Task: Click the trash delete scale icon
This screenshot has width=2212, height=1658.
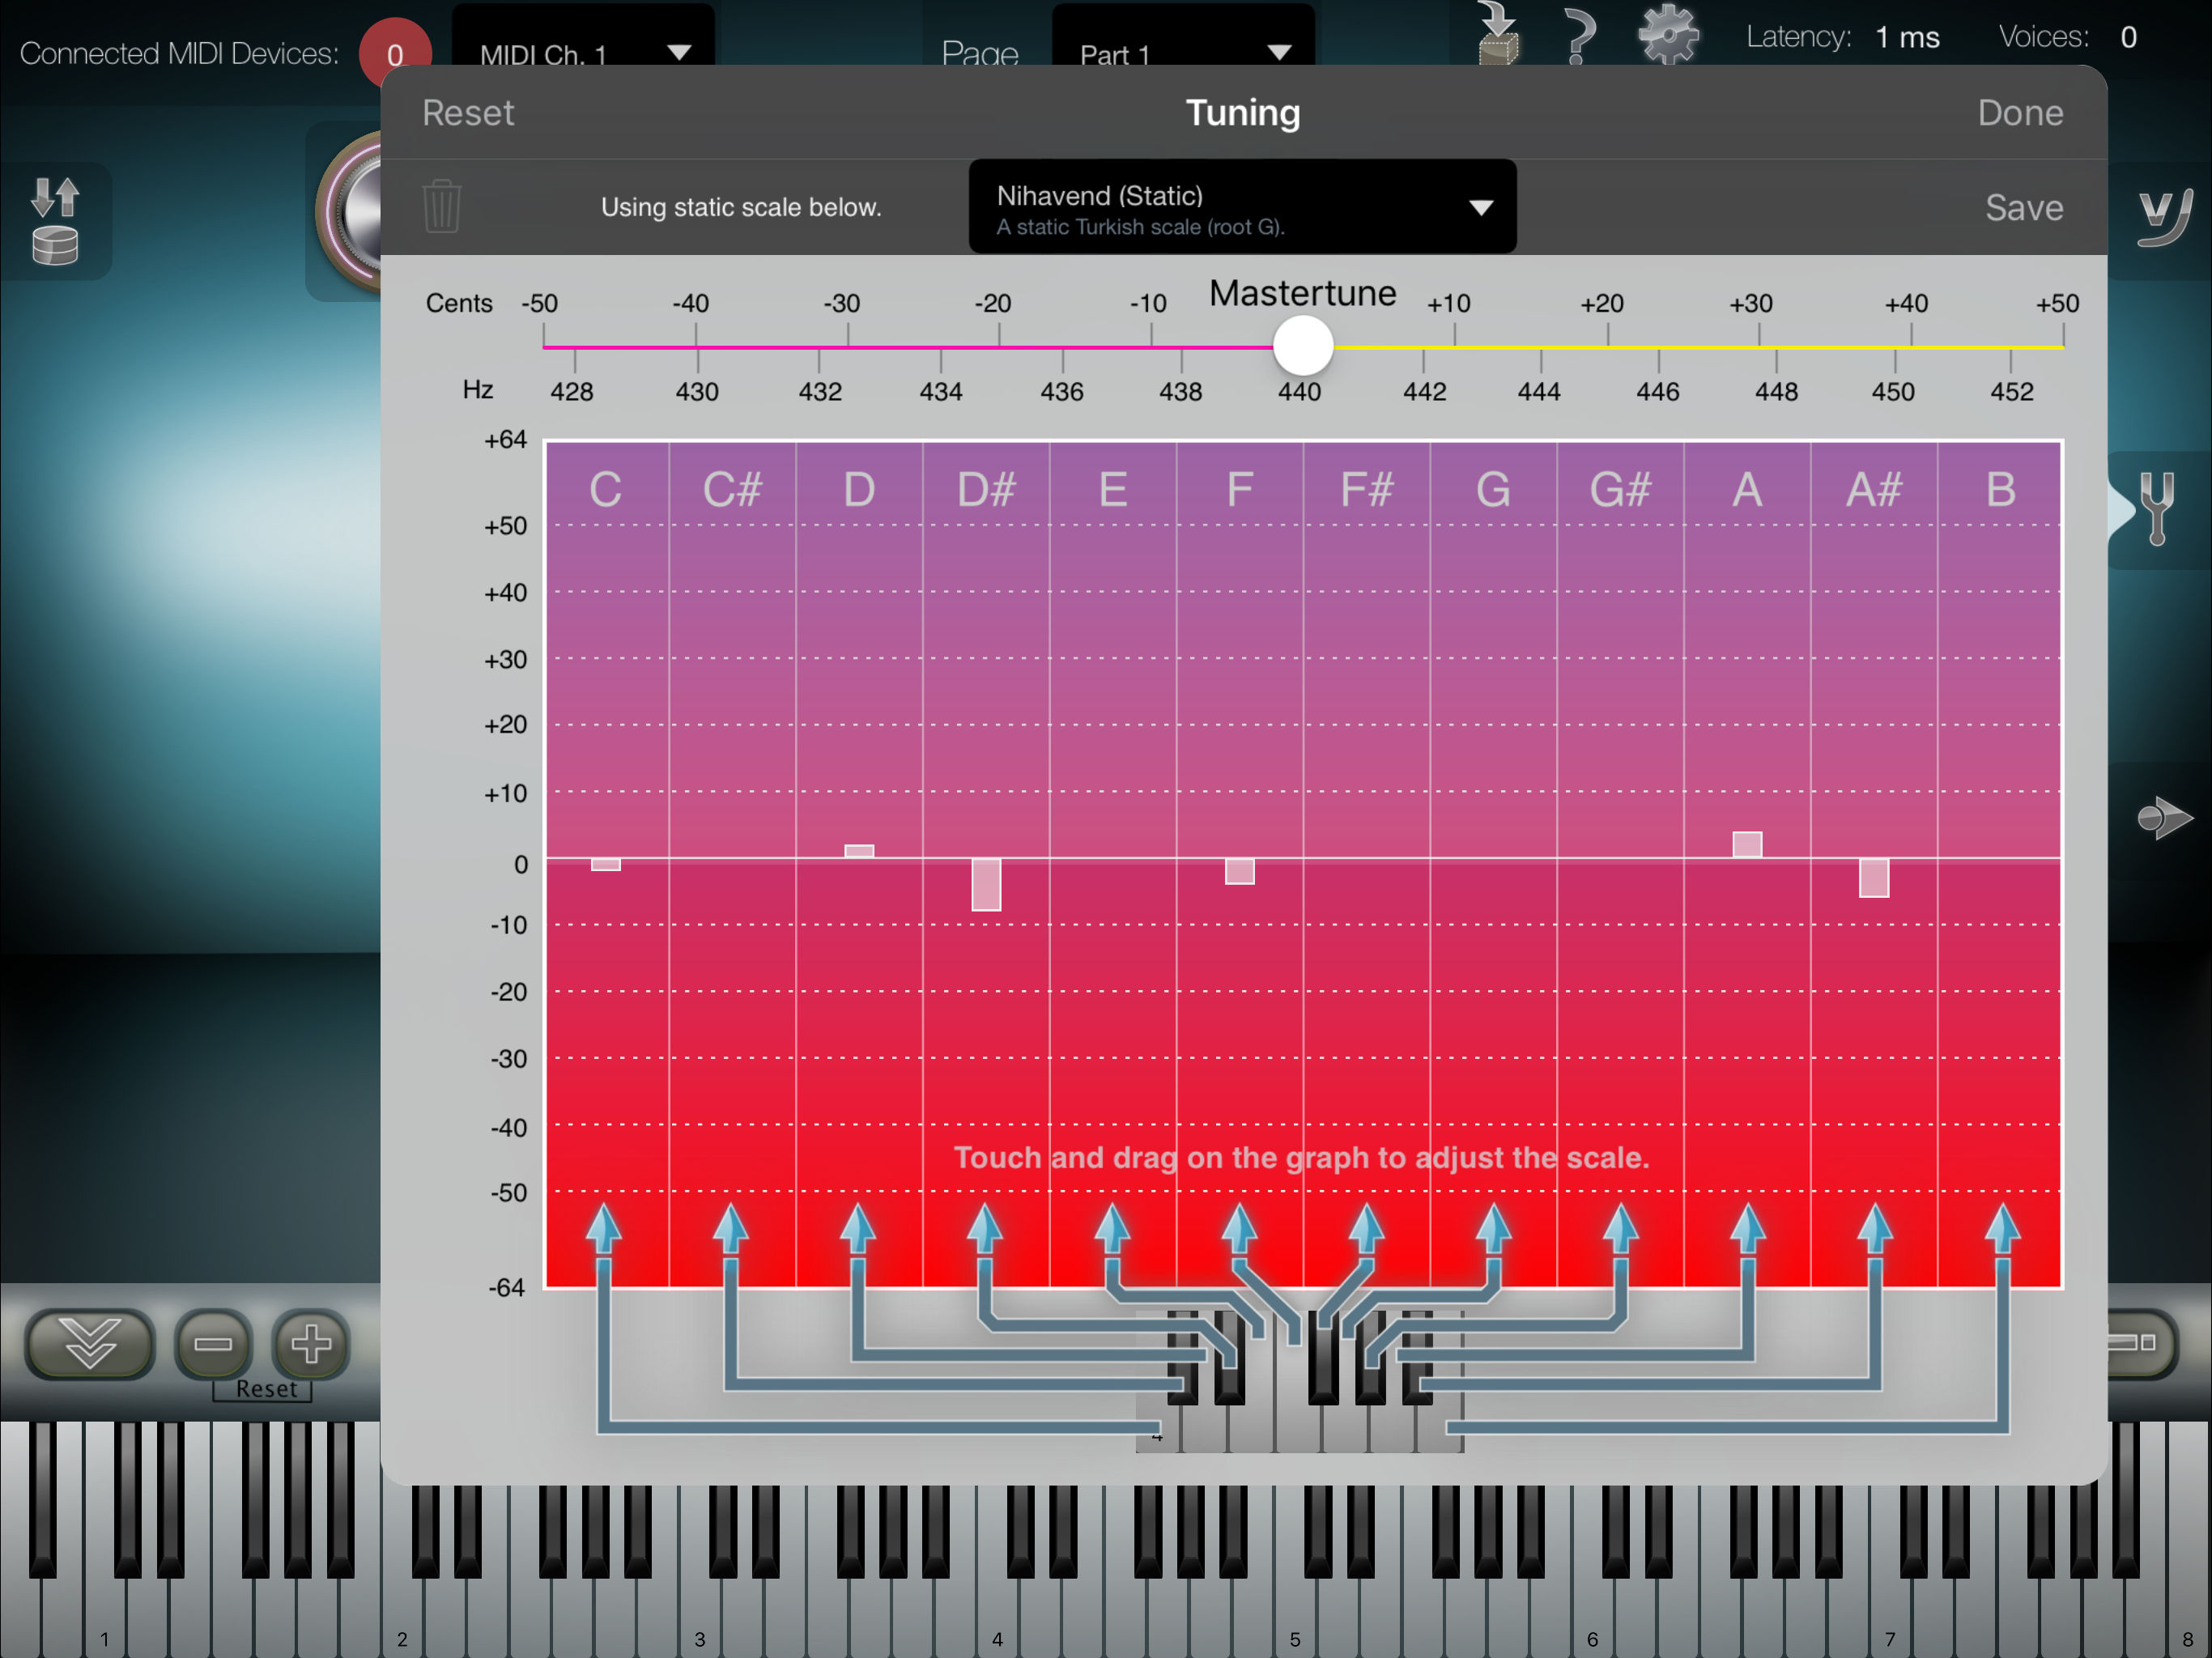Action: coord(441,207)
